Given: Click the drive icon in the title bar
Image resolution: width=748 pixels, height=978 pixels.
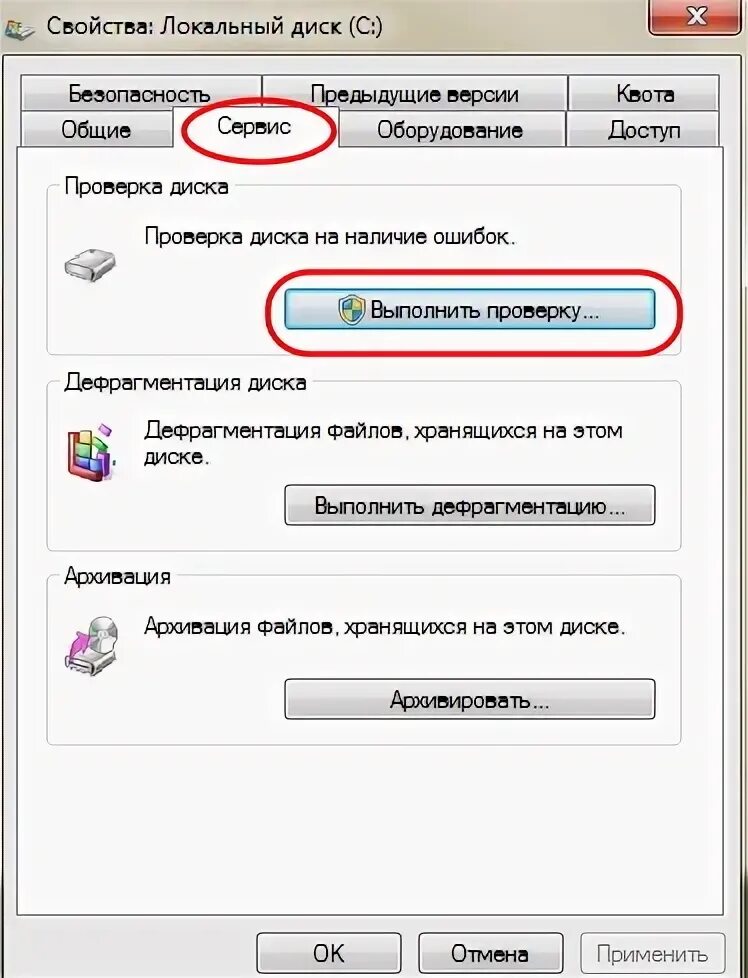Looking at the screenshot, I should 17,28.
